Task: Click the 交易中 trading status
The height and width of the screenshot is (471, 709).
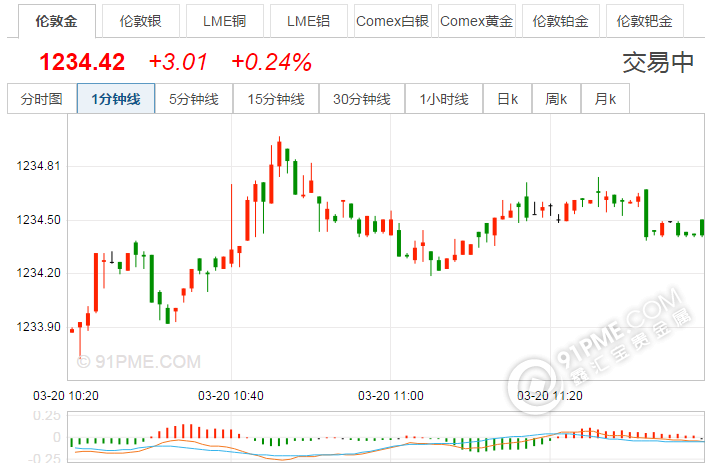Action: point(658,62)
